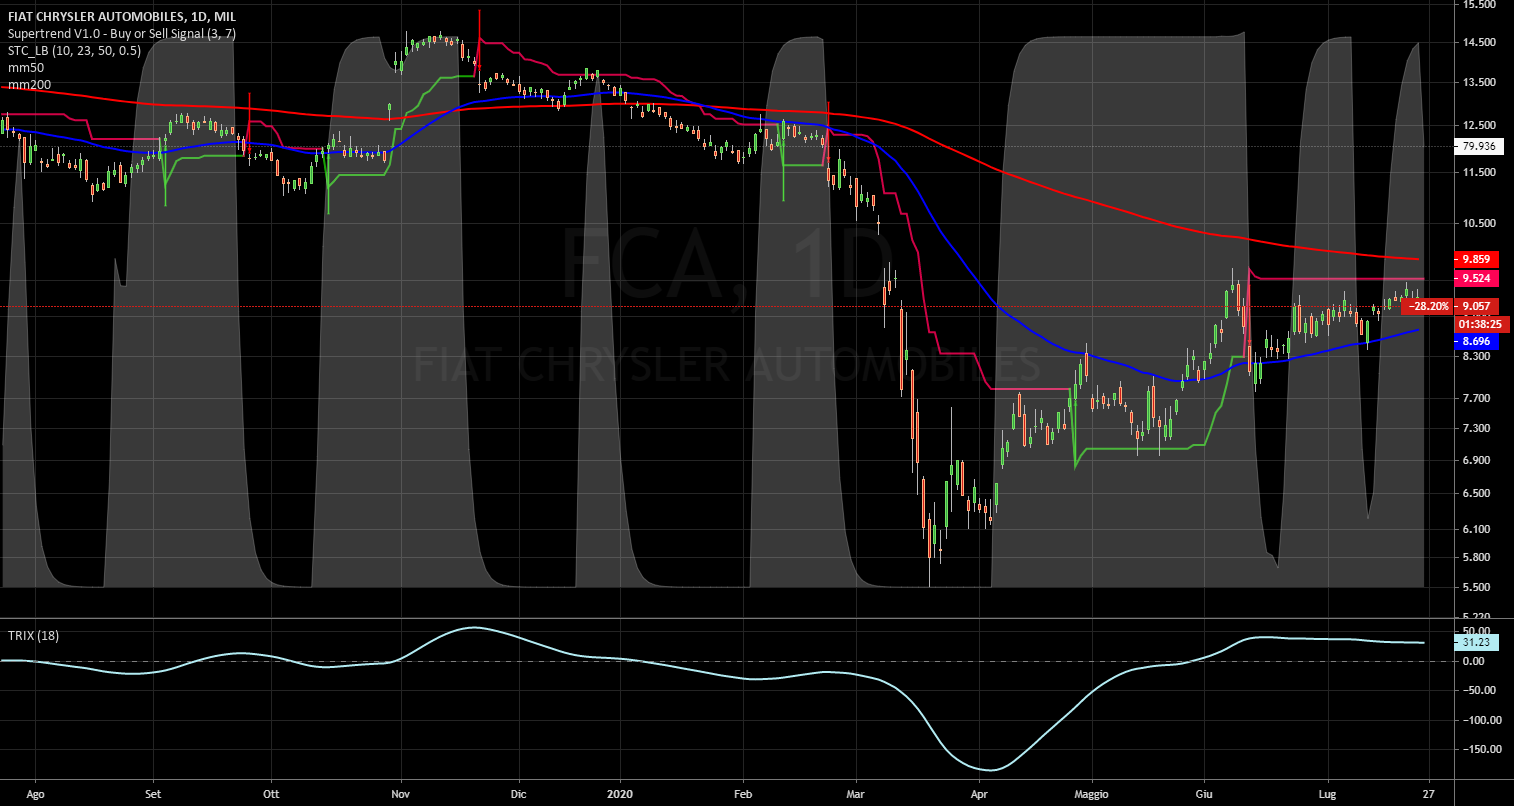The image size is (1514, 806).
Task: Click the 9.859 mm200 price tag
Action: pos(1477,259)
